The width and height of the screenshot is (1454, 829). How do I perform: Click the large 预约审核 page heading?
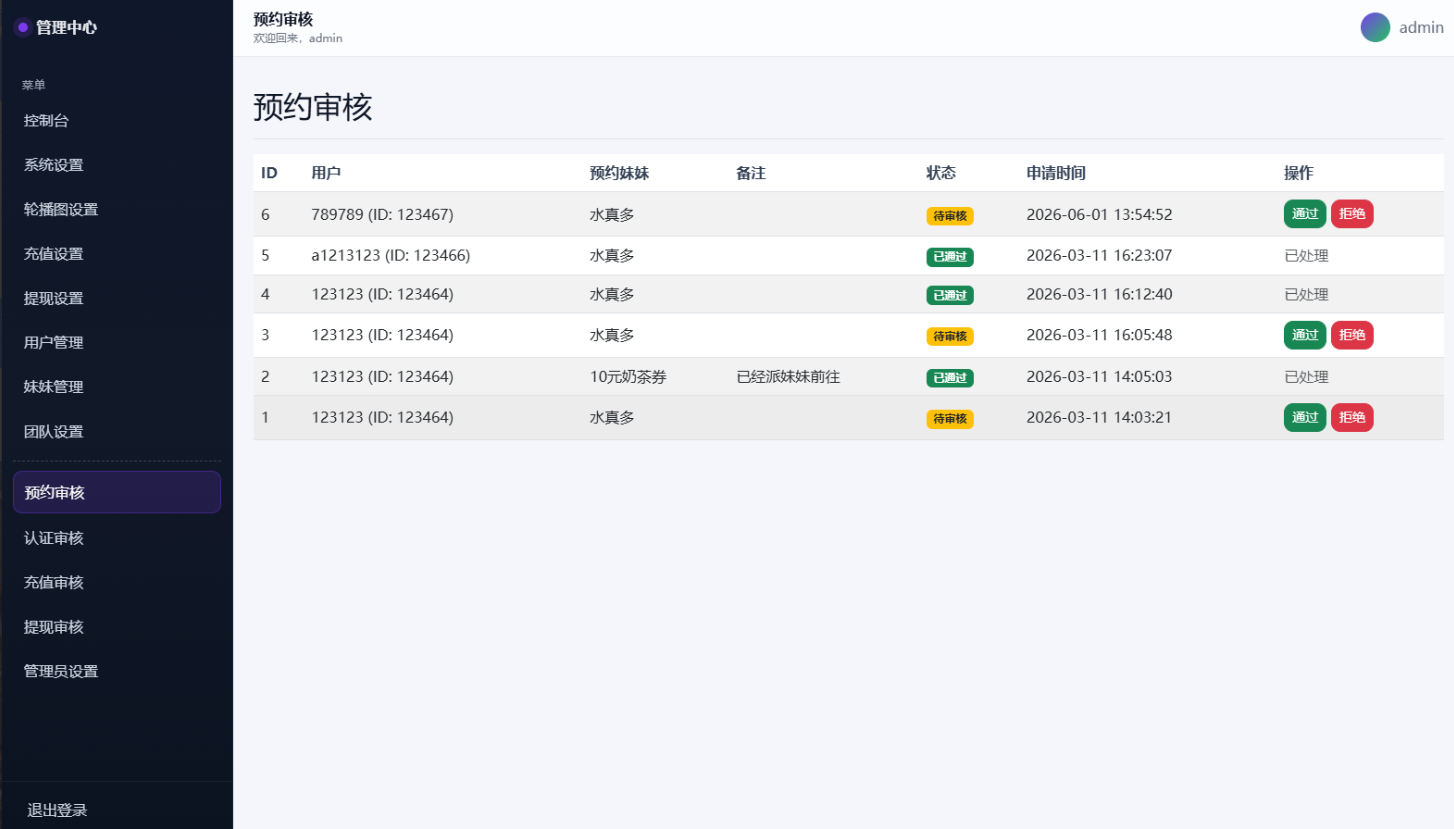pyautogui.click(x=313, y=107)
